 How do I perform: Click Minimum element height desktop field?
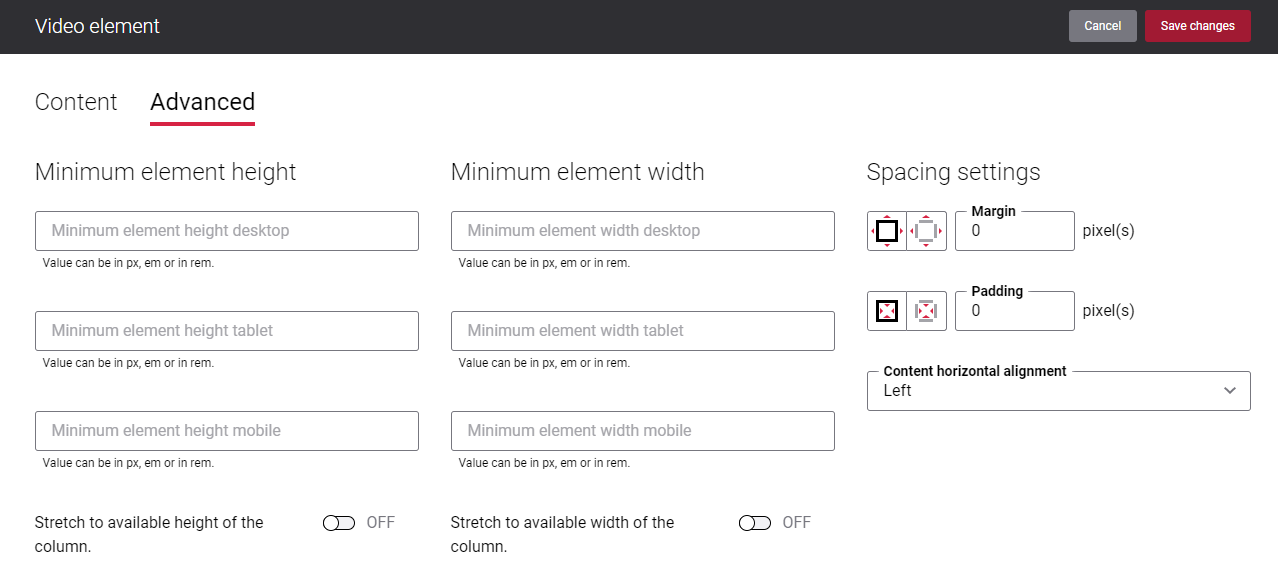(x=227, y=231)
